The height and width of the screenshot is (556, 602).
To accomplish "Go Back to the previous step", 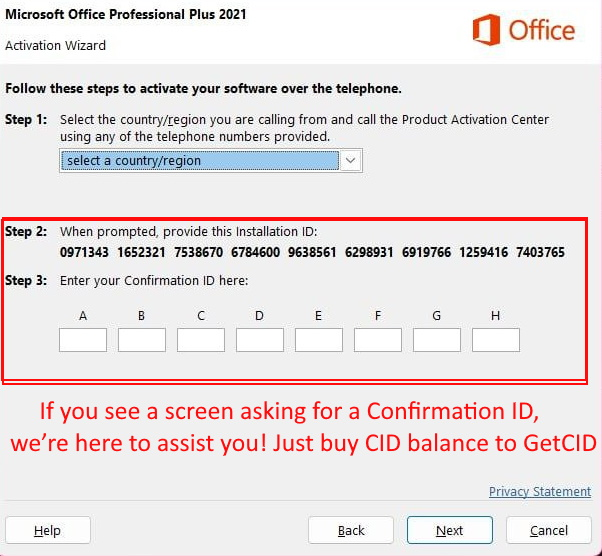I will coord(351,530).
